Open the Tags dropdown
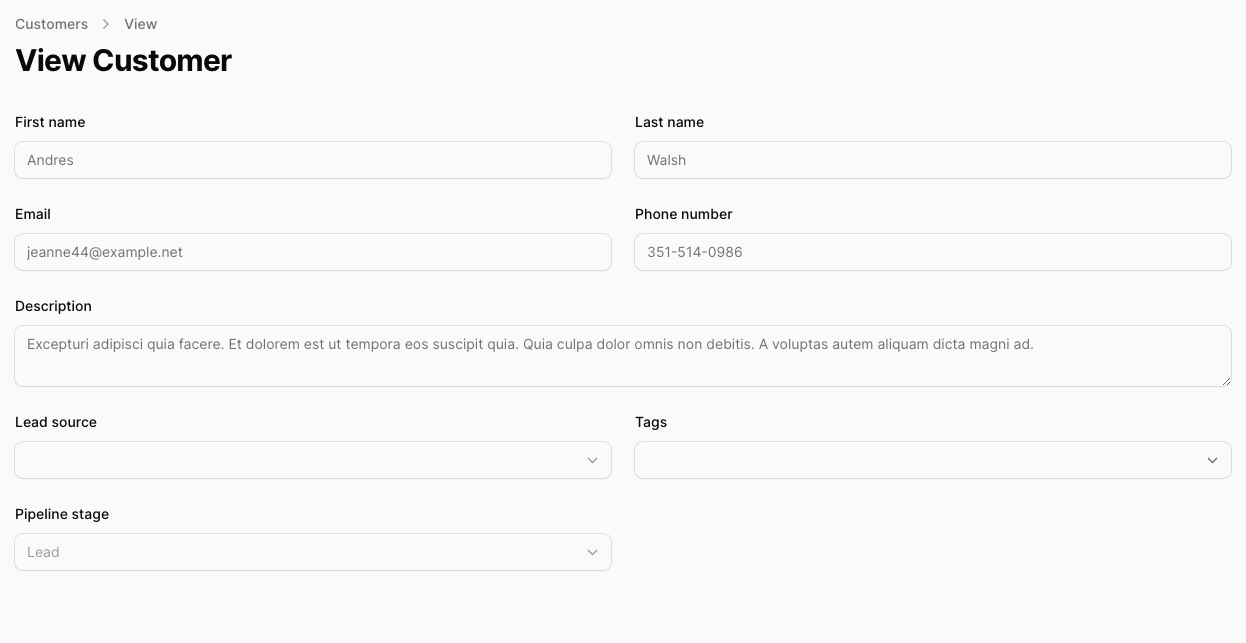This screenshot has height=643, width=1246. (920, 460)
